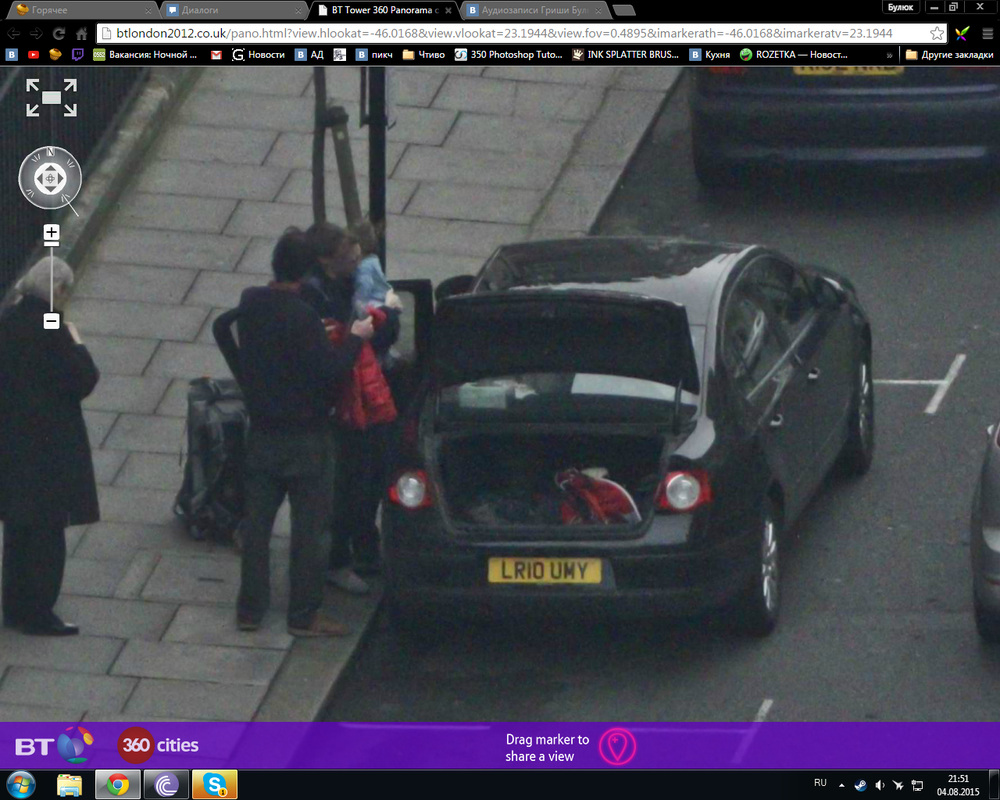
Task: Go to browser home page
Action: pyautogui.click(x=82, y=33)
